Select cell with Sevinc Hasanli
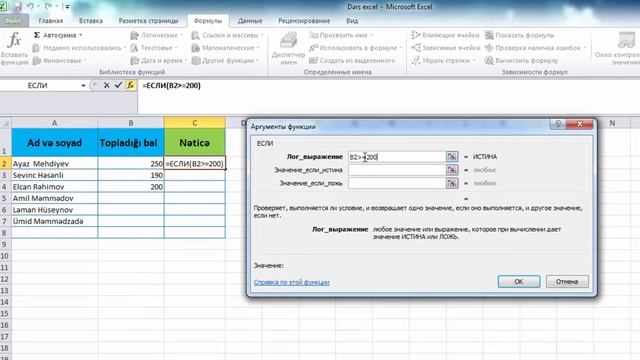Image resolution: width=640 pixels, height=360 pixels. [x=54, y=175]
